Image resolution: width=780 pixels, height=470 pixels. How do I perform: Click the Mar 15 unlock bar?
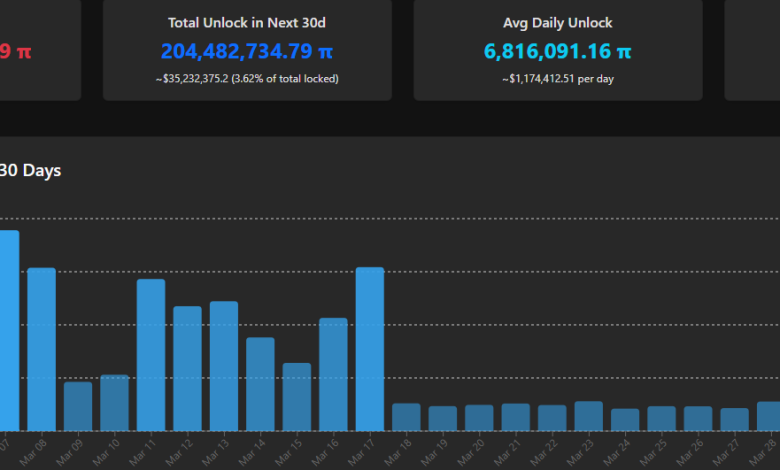pos(297,397)
